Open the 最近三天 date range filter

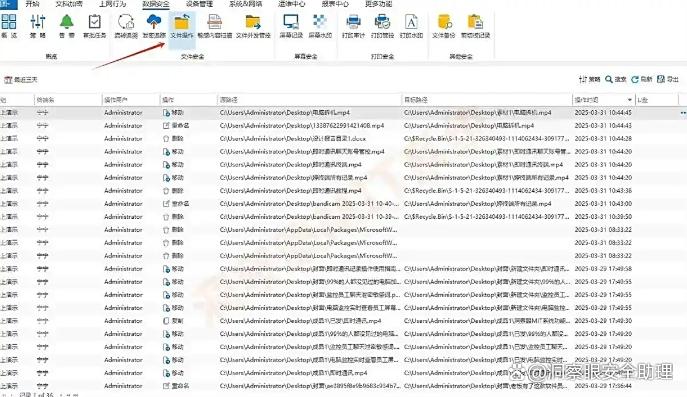point(21,80)
